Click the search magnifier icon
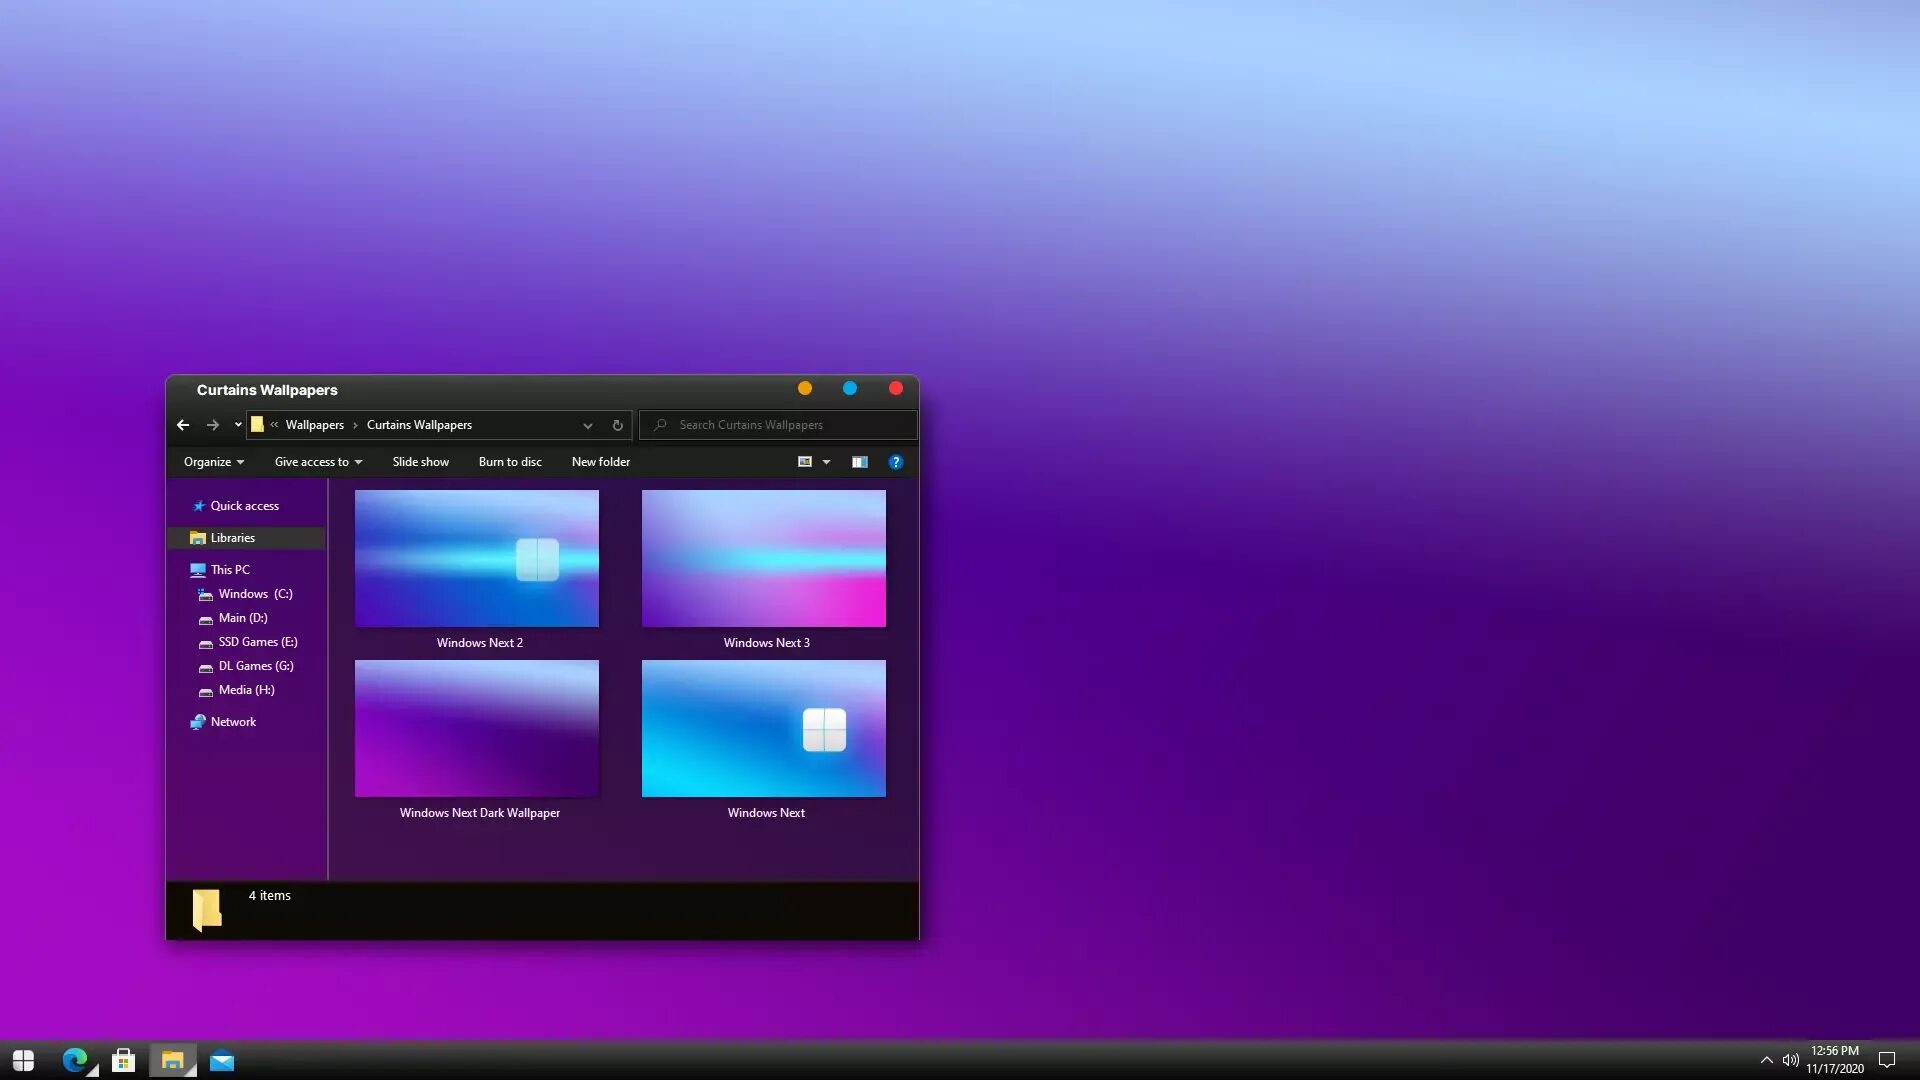Screen dimensions: 1920x1080 660,425
